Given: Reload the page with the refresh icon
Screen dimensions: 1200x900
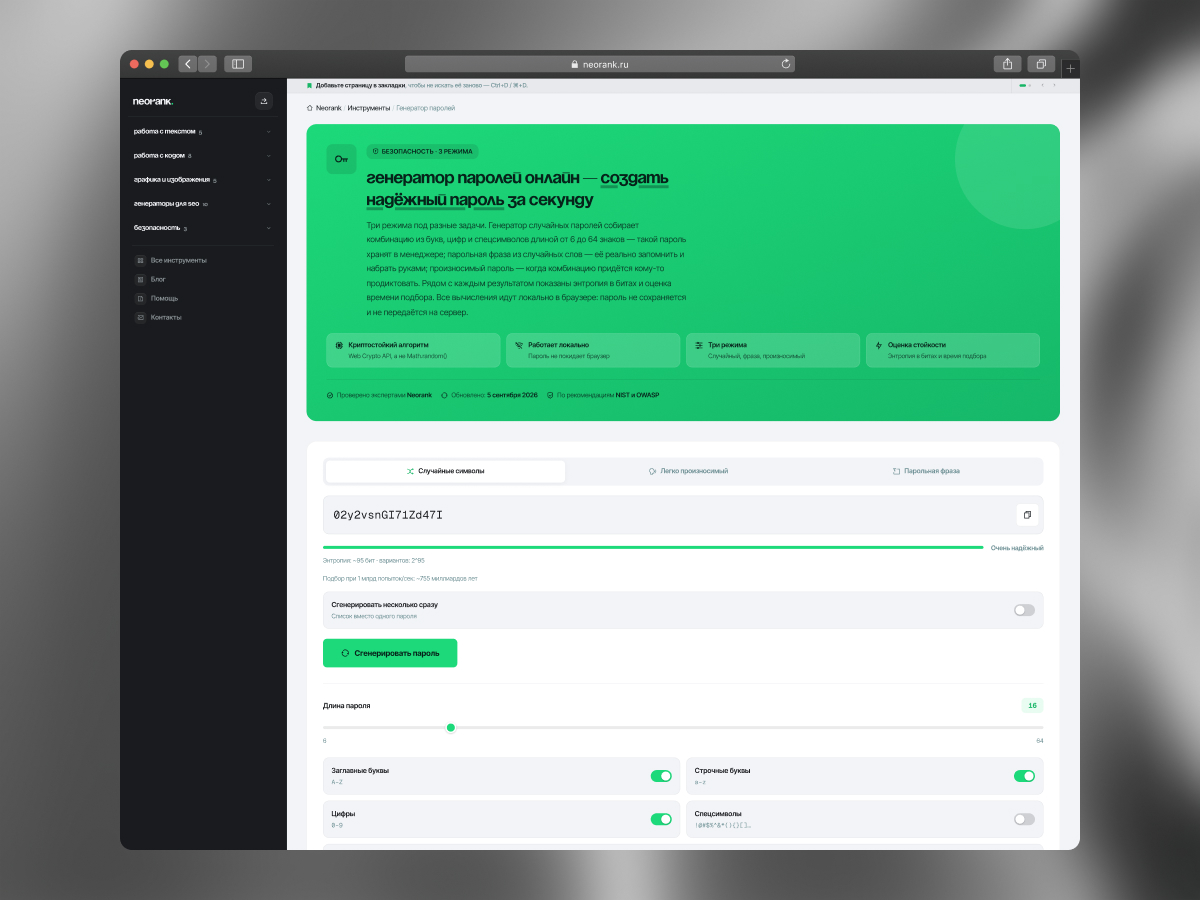Looking at the screenshot, I should point(787,64).
